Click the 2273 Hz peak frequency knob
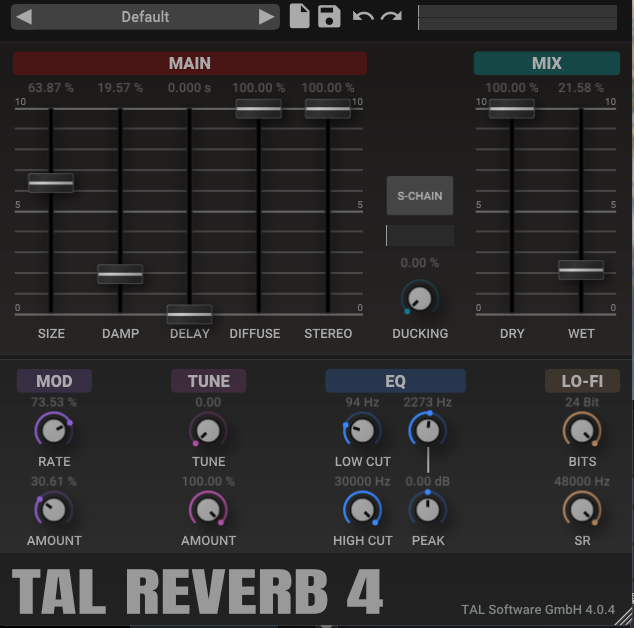The height and width of the screenshot is (628, 634). 428,430
